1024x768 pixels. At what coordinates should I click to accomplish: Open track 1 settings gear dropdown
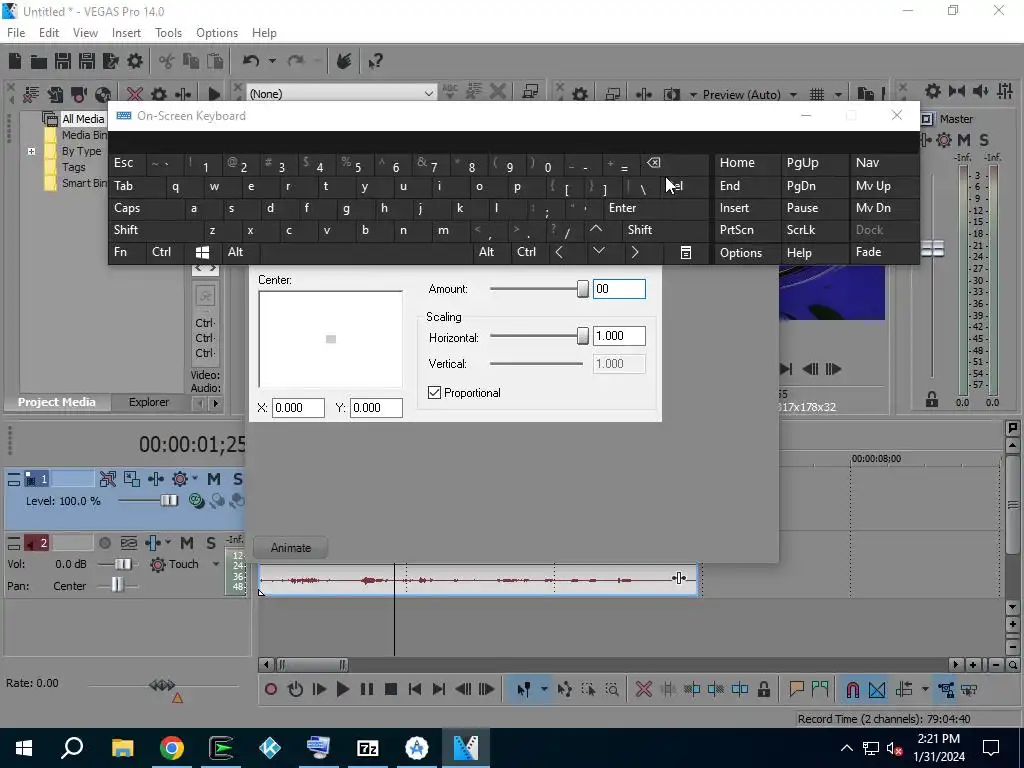click(x=195, y=479)
